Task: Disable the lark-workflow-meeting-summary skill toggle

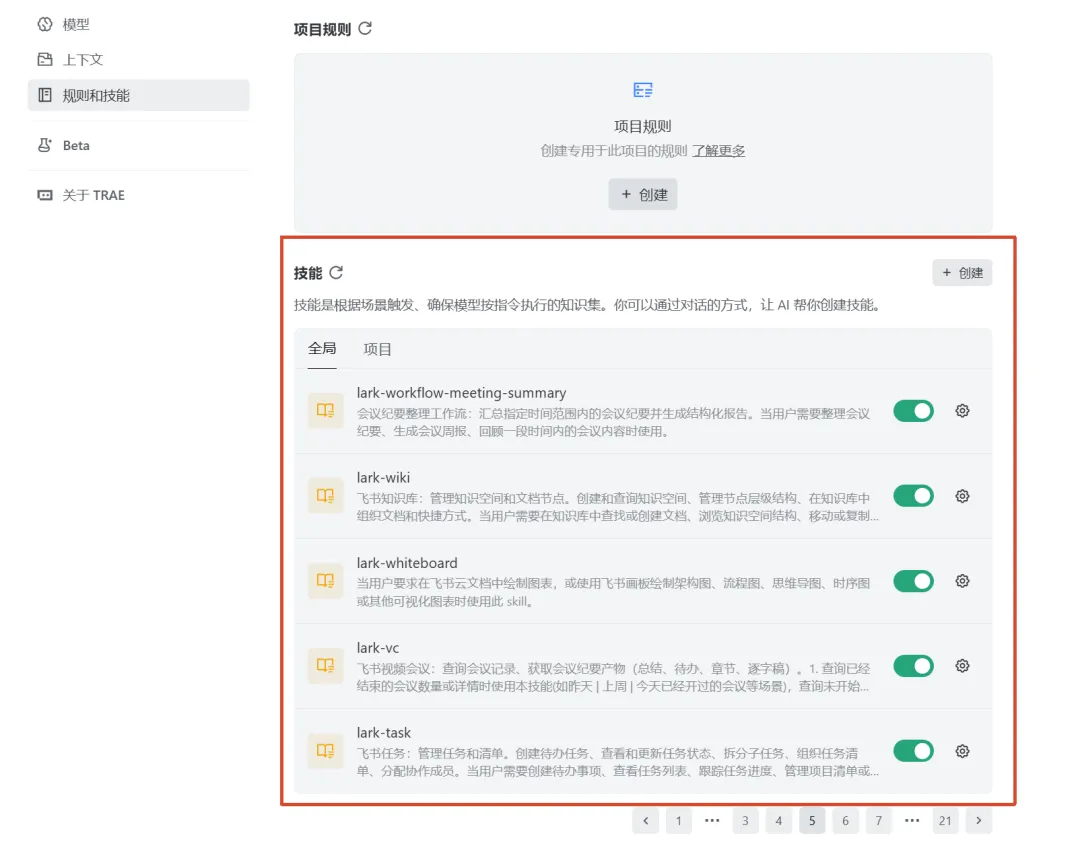Action: click(913, 411)
